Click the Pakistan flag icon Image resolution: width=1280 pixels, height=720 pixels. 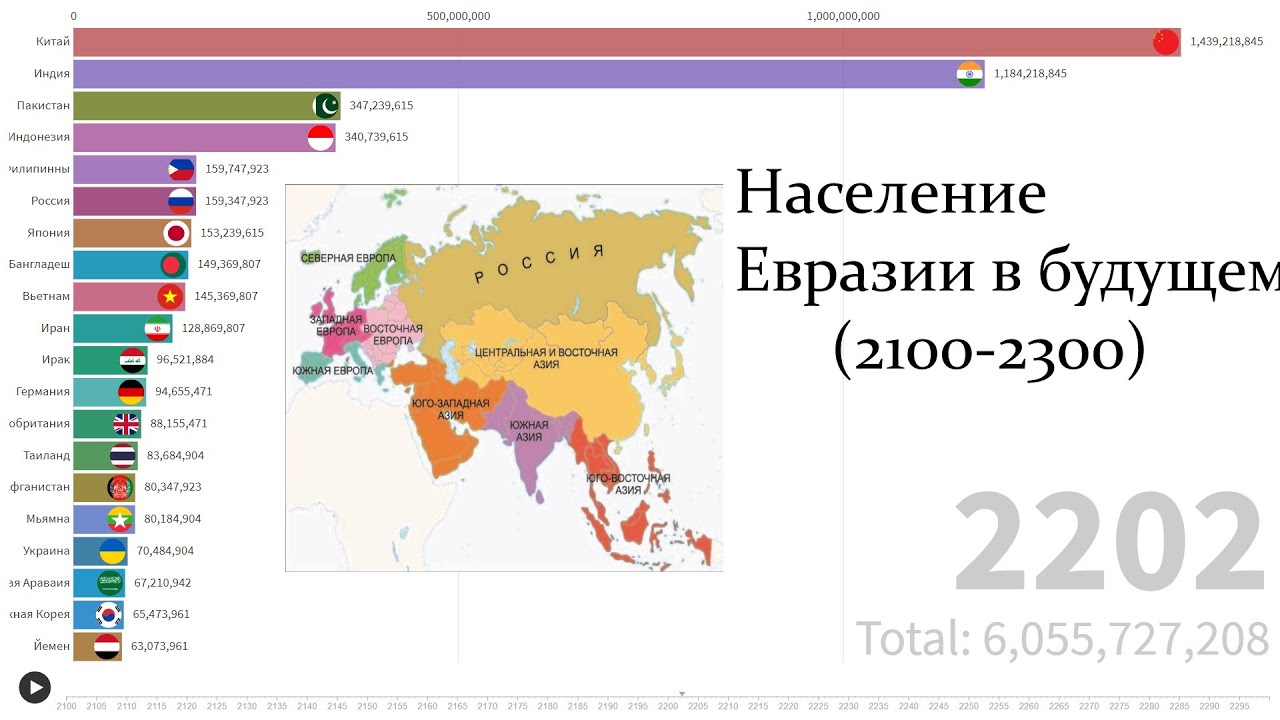coord(326,106)
